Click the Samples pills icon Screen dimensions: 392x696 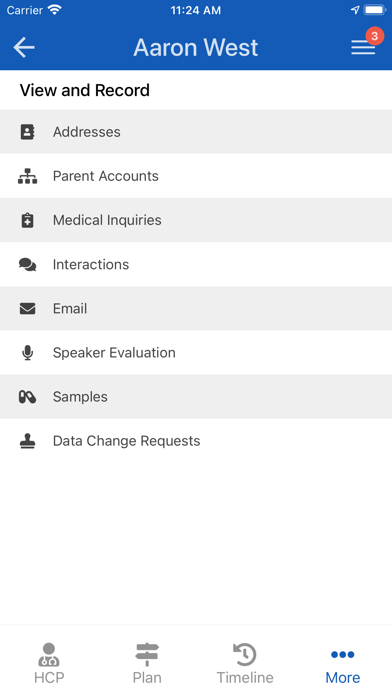28,397
